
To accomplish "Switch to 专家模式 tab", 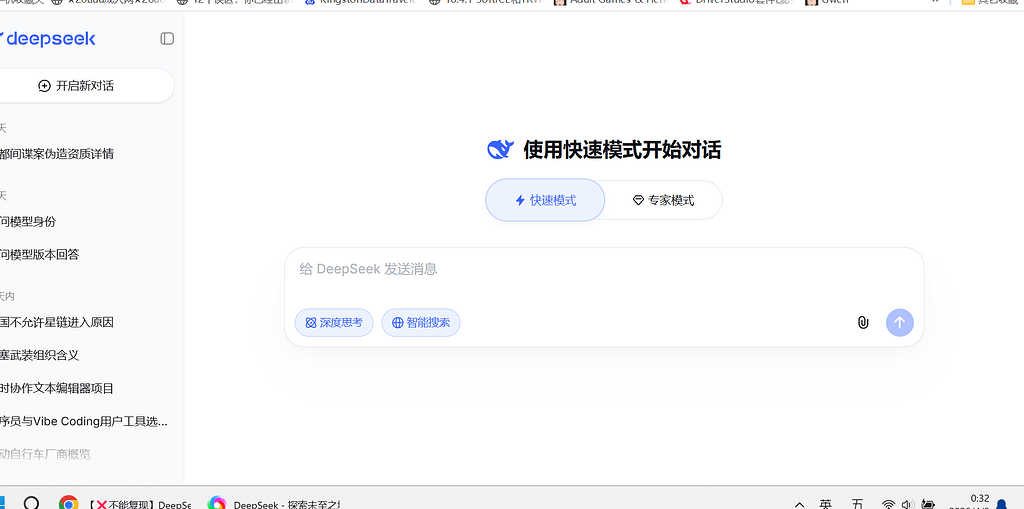I will pos(664,200).
